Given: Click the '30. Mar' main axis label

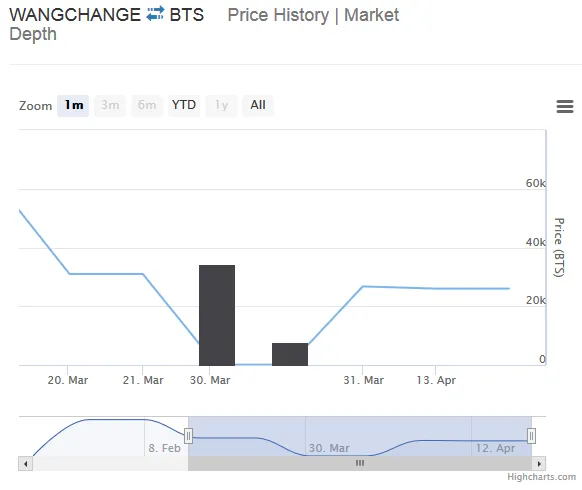Looking at the screenshot, I should tap(210, 380).
